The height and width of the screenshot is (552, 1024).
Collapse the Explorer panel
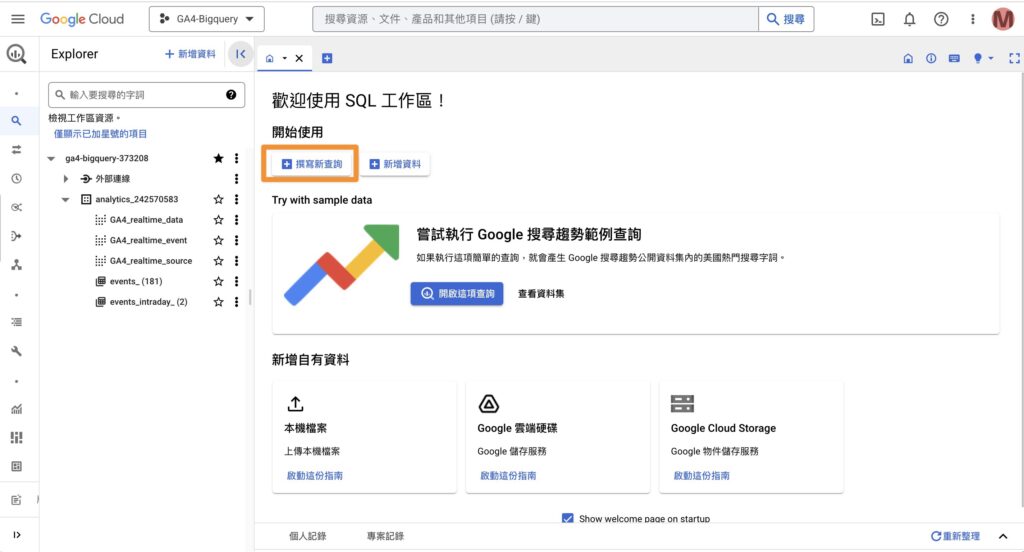pos(240,54)
